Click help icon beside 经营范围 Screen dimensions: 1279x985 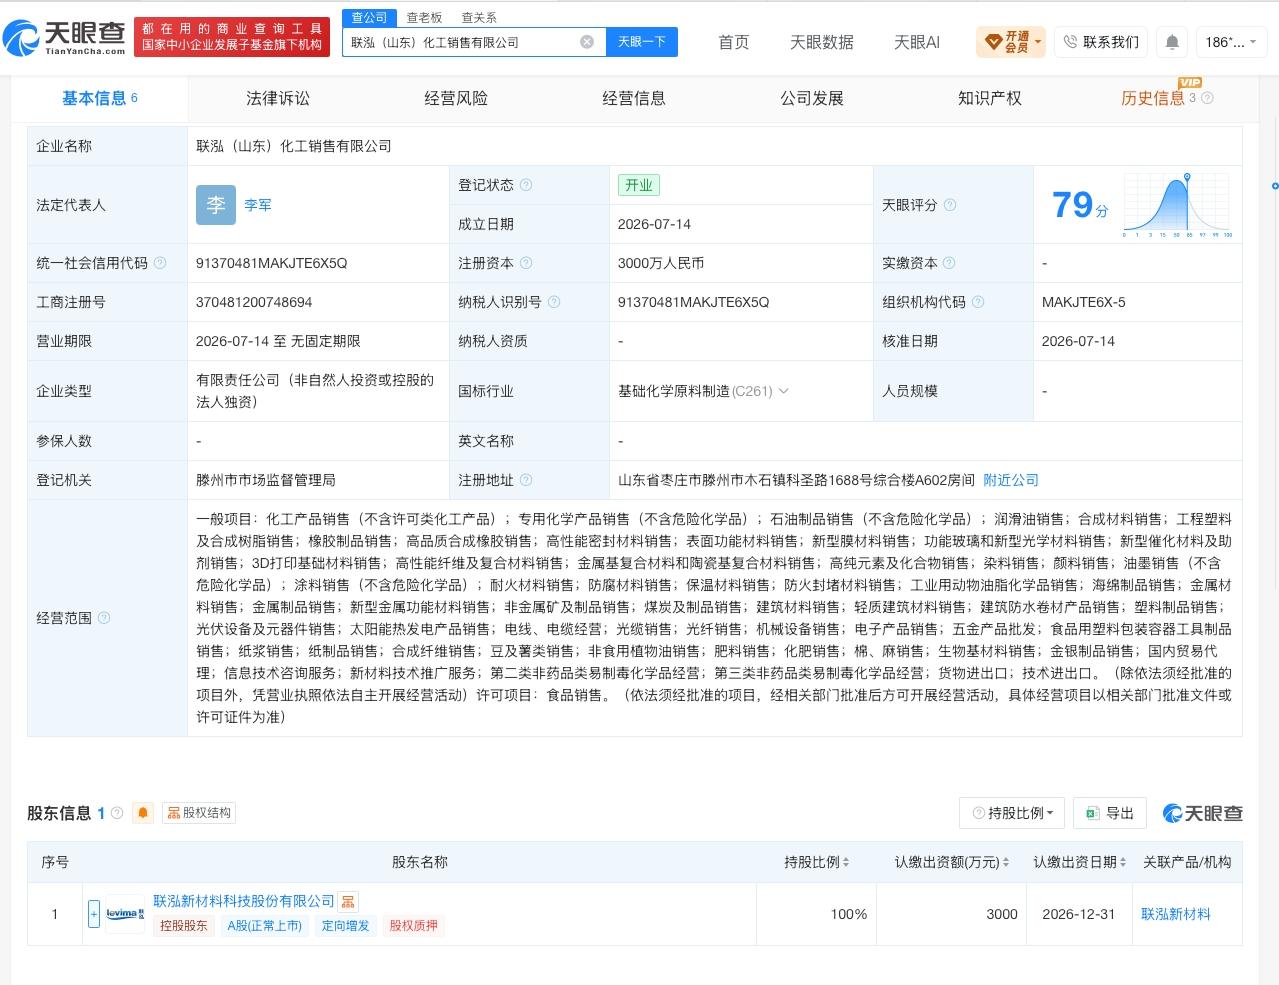click(104, 618)
